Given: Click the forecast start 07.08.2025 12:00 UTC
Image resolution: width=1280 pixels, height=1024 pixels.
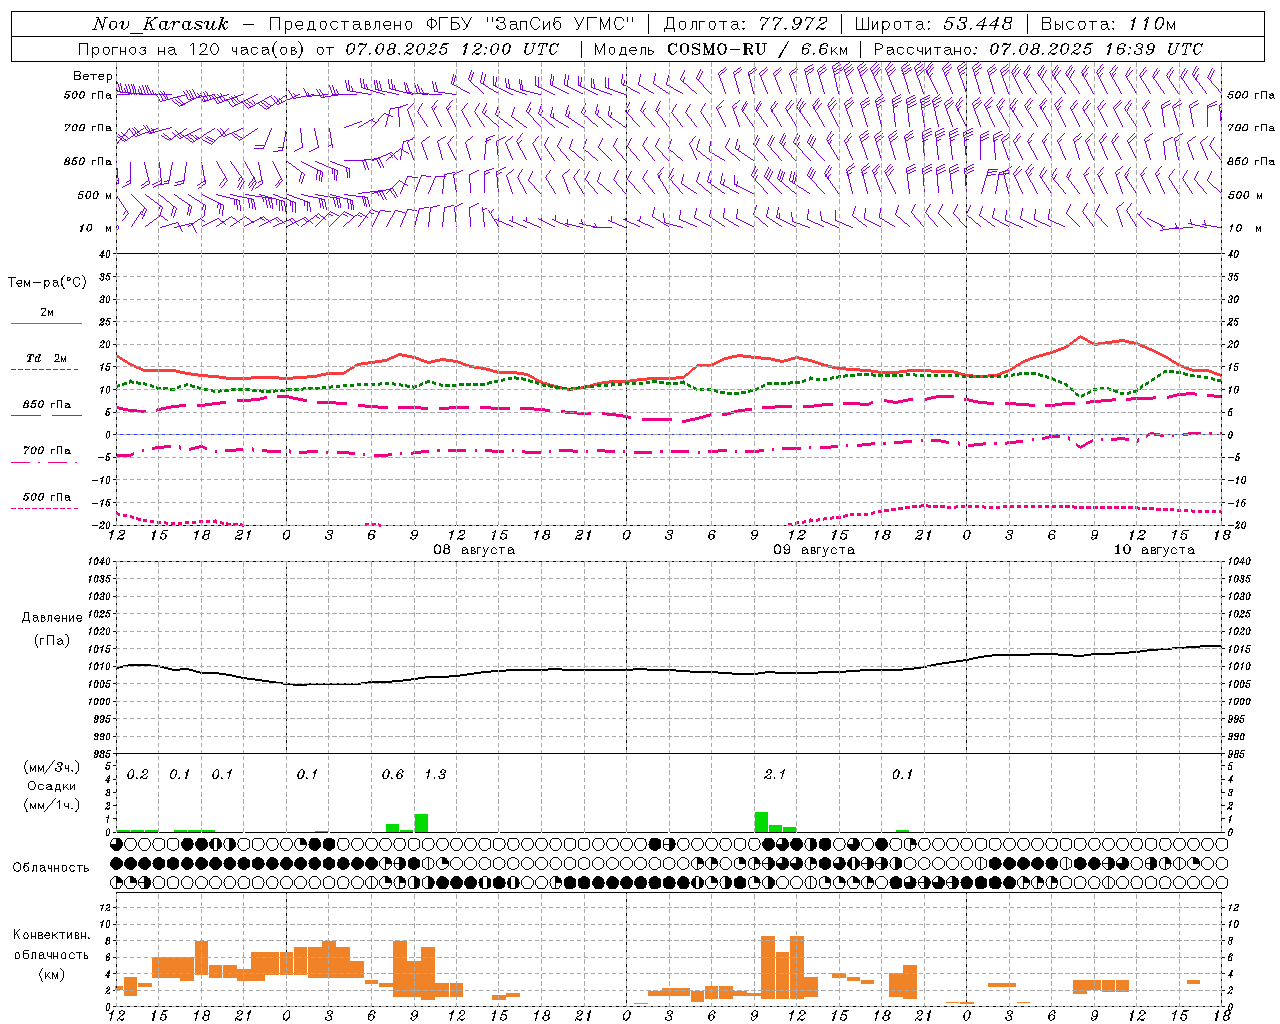Looking at the screenshot, I should pyautogui.click(x=452, y=49).
